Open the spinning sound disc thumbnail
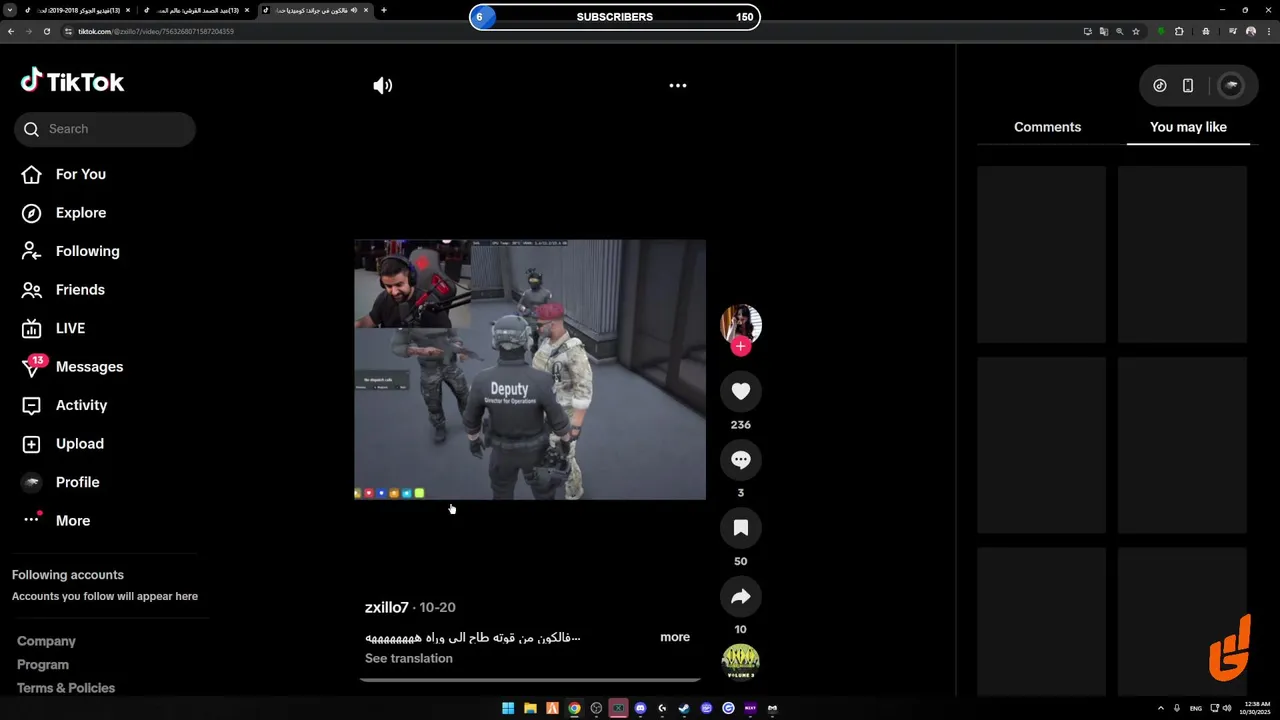 (741, 662)
